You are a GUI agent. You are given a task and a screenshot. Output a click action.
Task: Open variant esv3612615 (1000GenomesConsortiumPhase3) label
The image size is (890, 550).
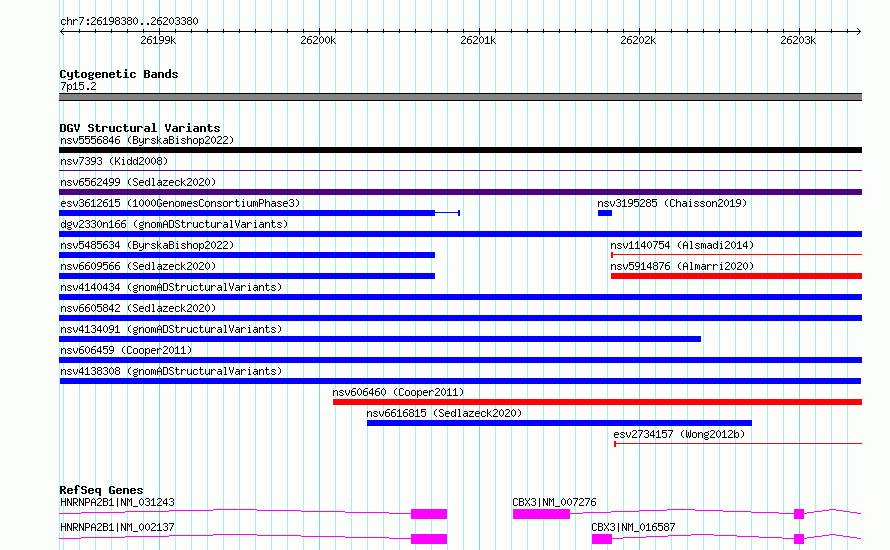(x=180, y=203)
